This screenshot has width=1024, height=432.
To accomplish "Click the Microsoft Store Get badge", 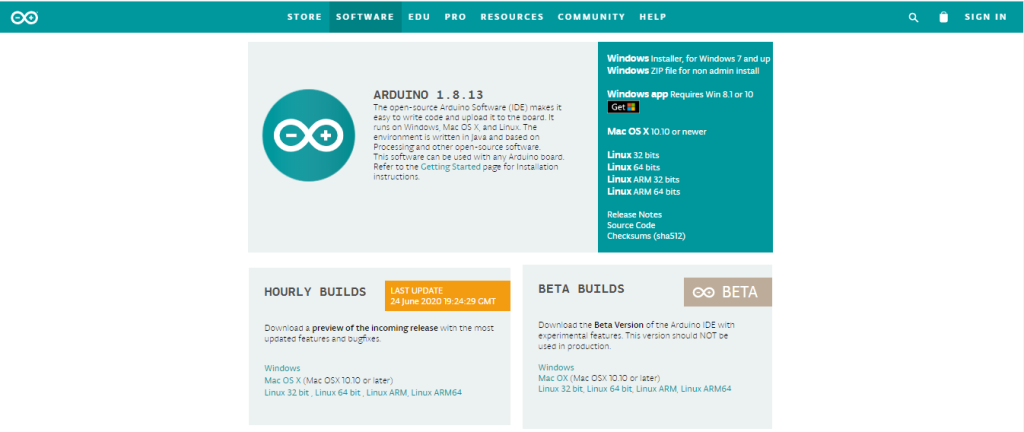I will pos(623,107).
